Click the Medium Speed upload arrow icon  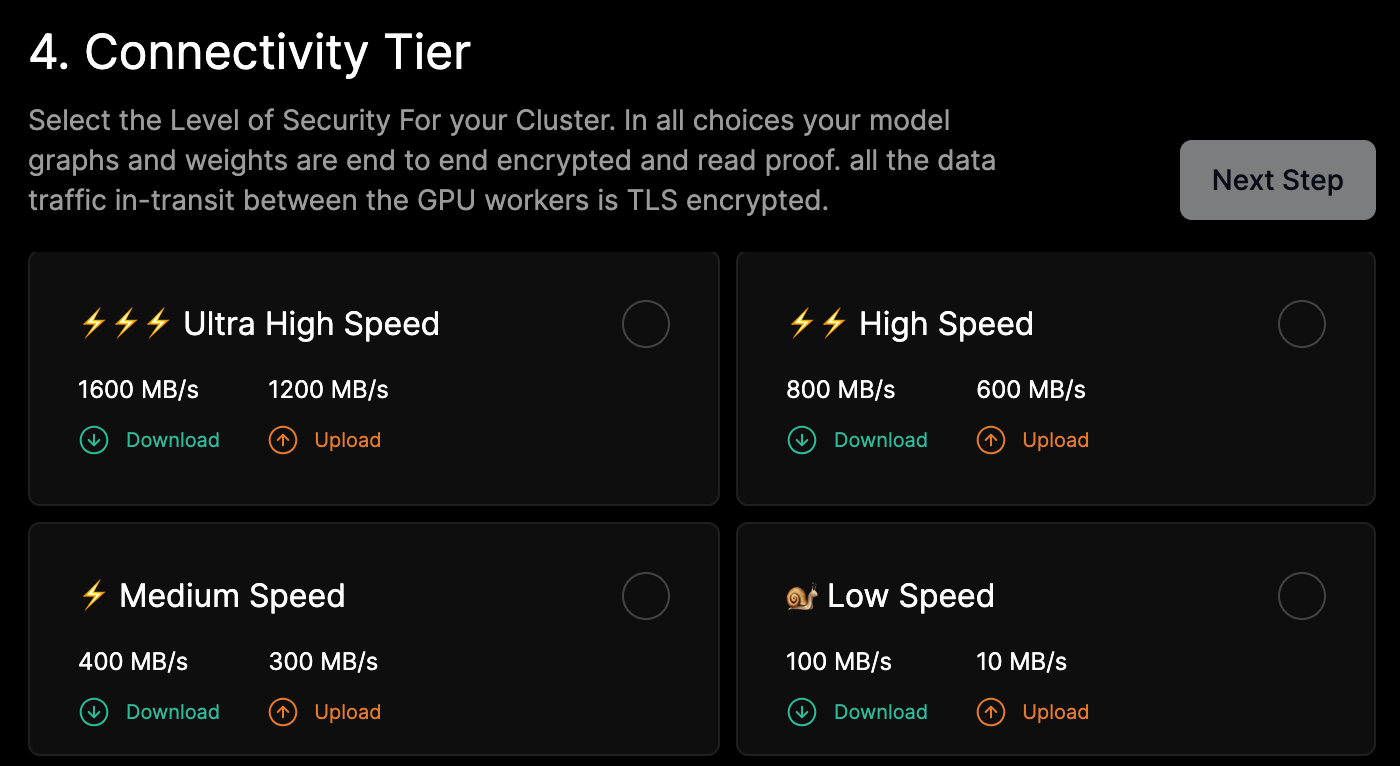[x=283, y=712]
